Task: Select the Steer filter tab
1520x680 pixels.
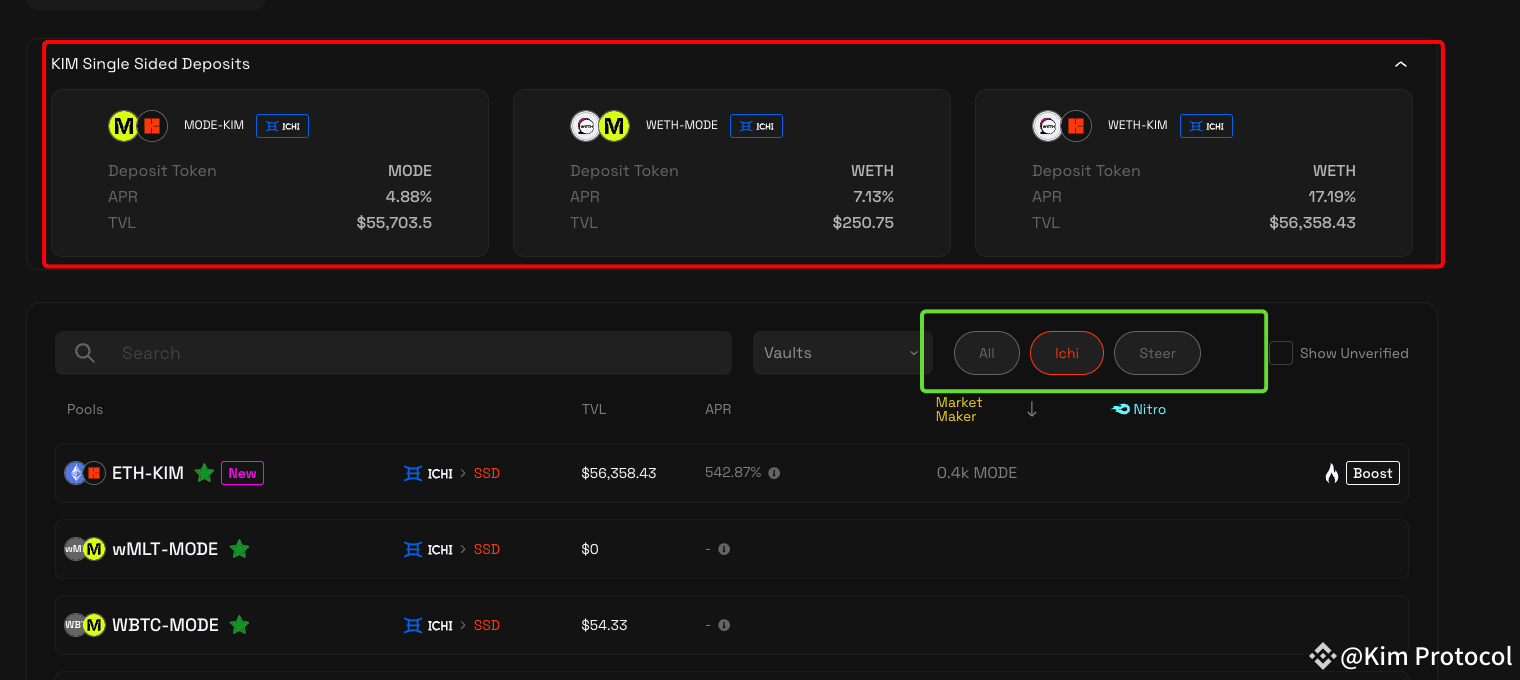Action: point(1157,353)
